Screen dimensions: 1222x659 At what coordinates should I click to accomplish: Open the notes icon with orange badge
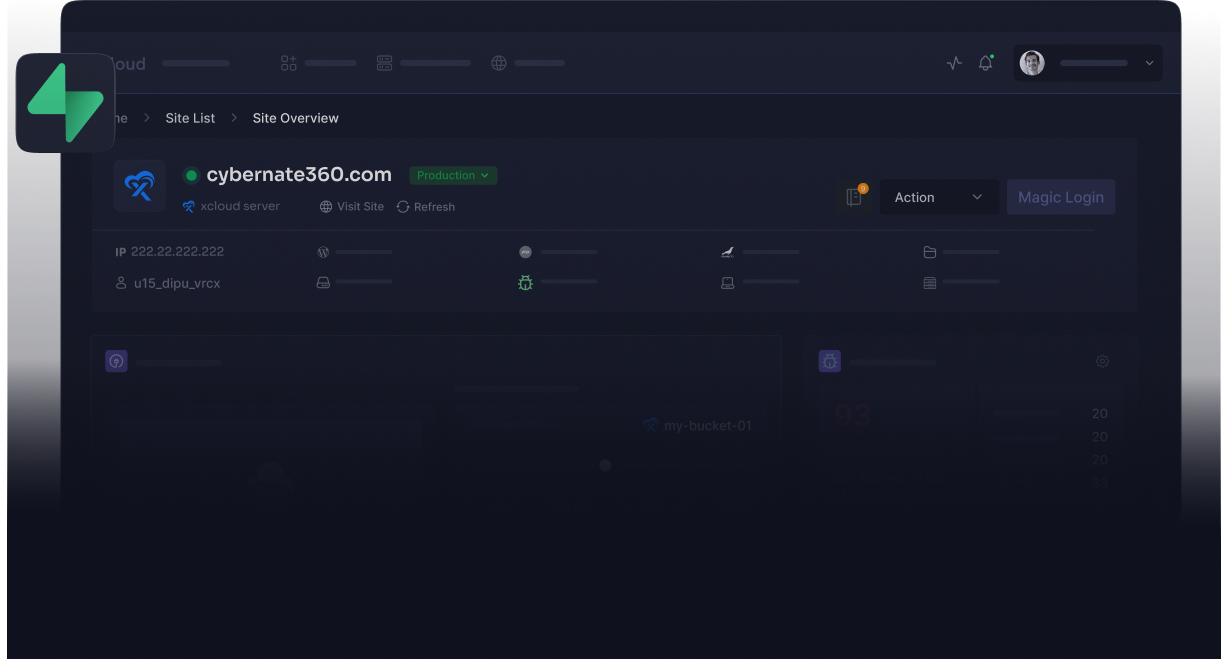click(x=854, y=197)
